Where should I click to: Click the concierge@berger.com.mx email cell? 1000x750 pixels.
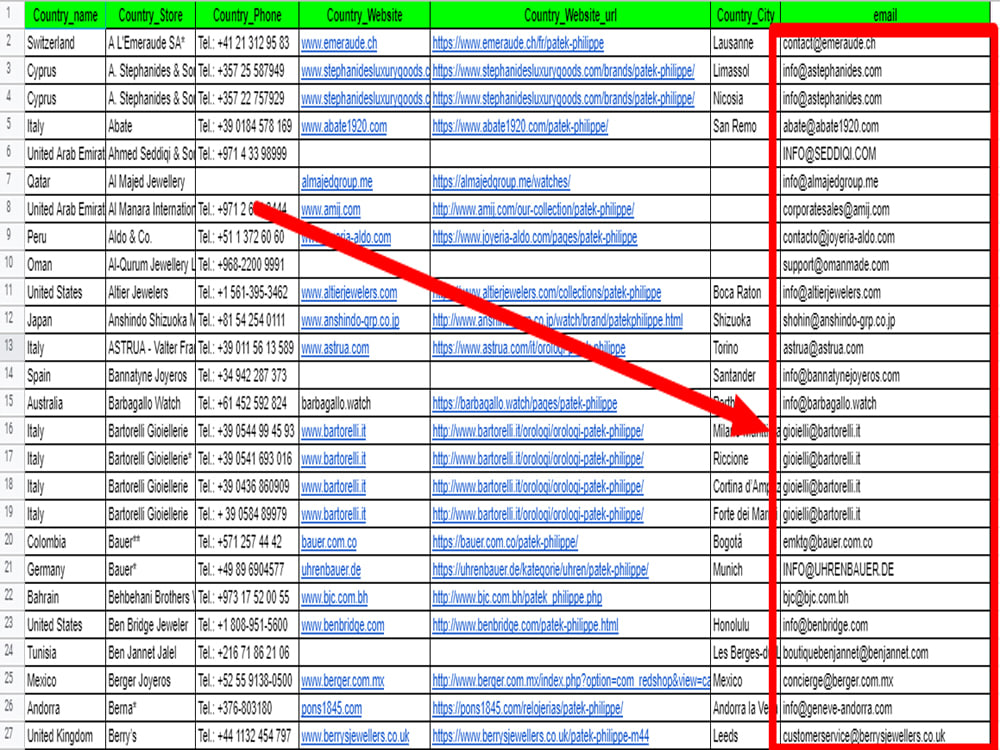pos(885,680)
